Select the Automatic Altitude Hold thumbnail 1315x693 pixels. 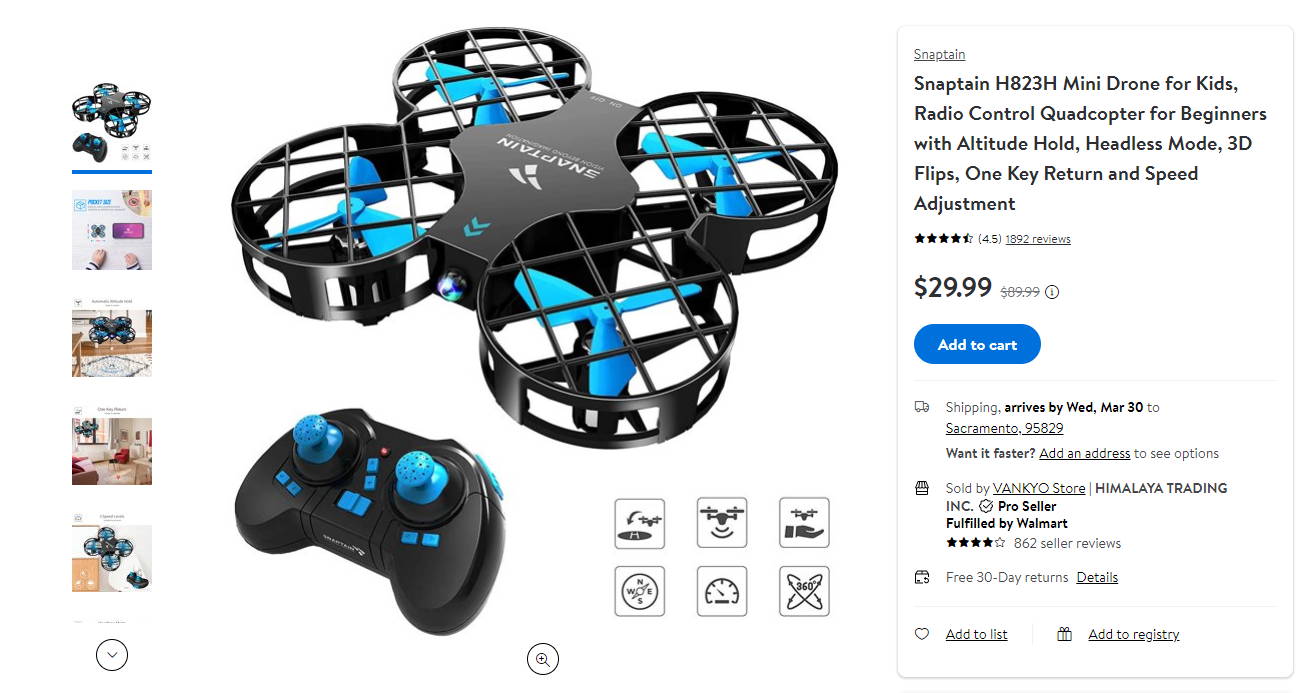click(112, 337)
